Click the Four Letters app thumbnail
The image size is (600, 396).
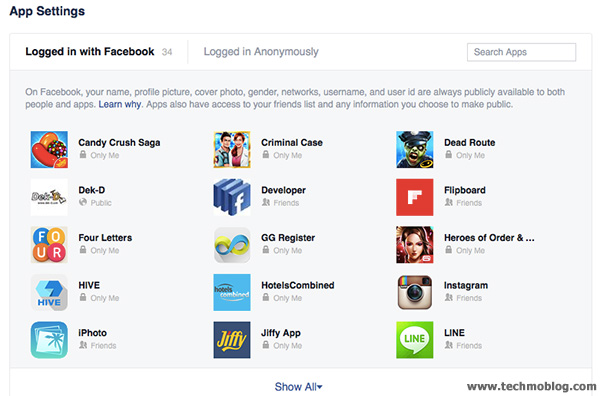(49, 245)
